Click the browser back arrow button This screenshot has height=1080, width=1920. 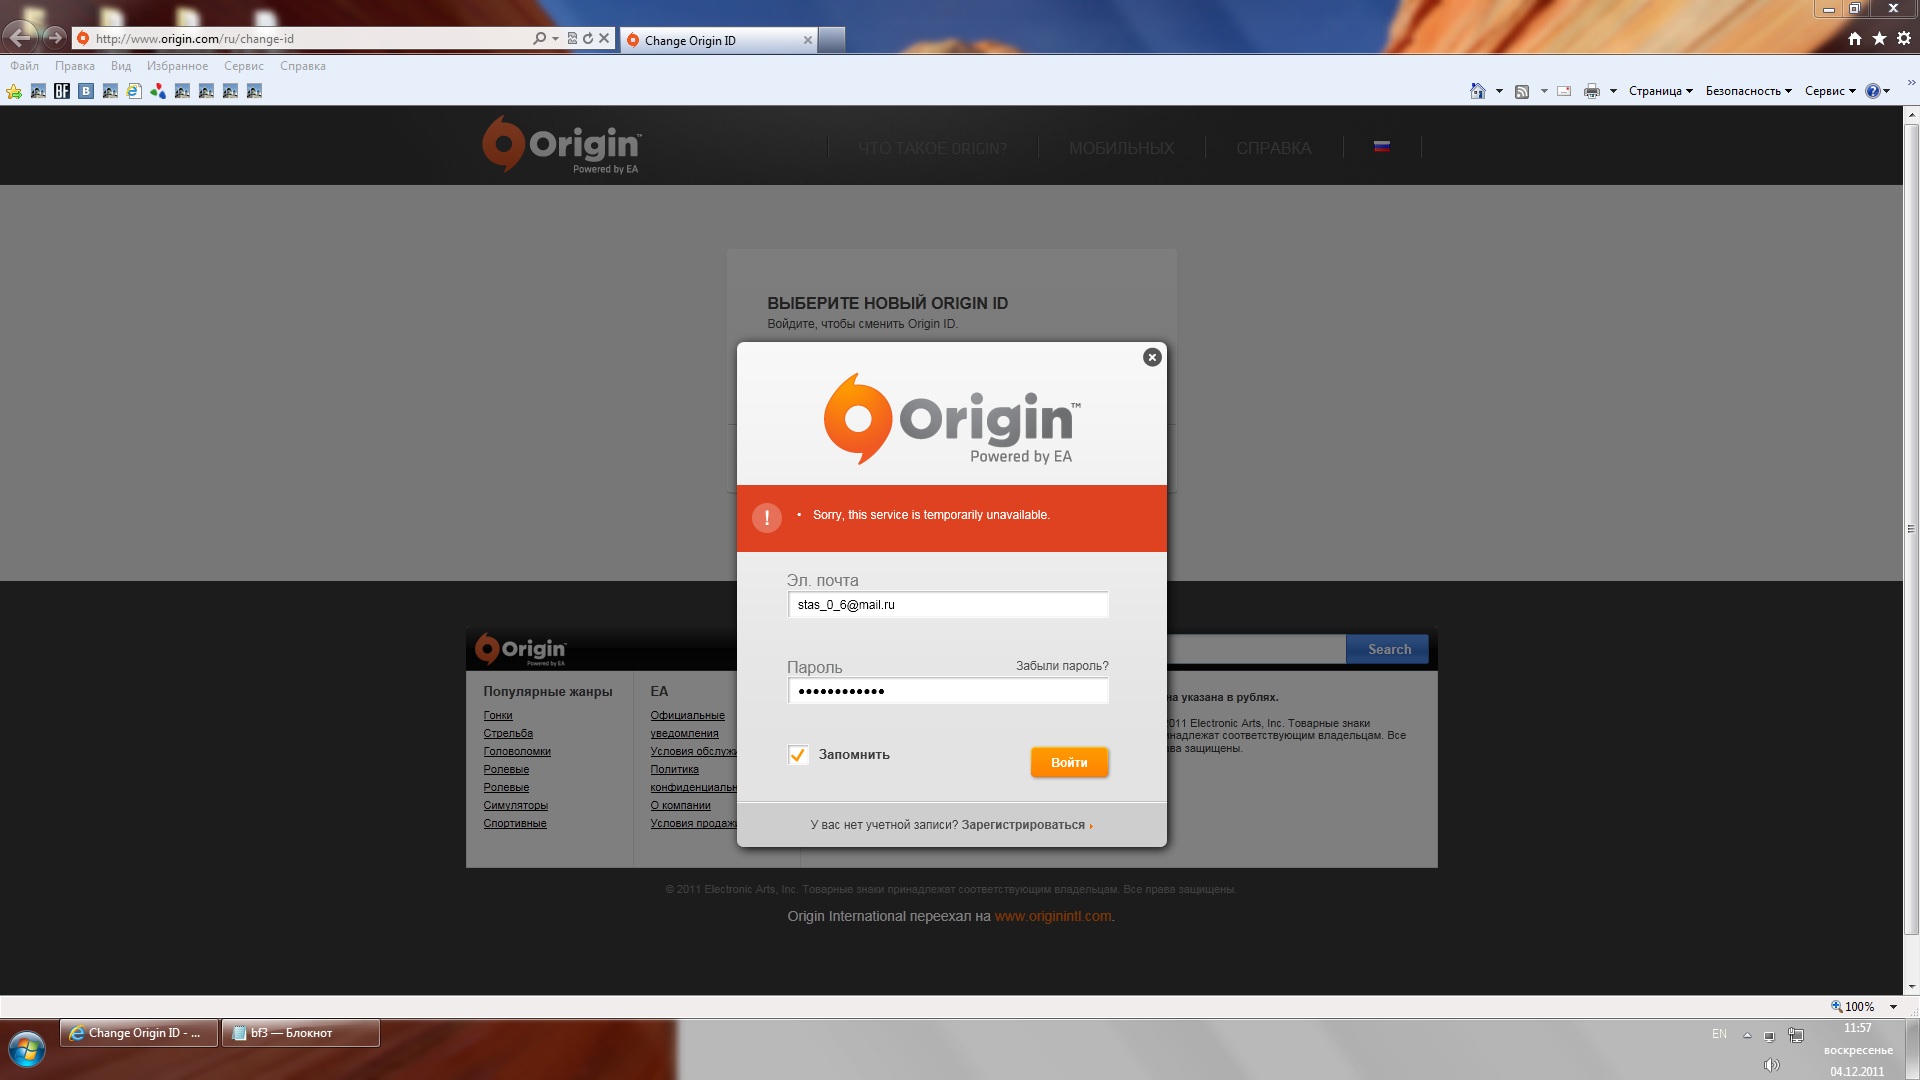[20, 38]
